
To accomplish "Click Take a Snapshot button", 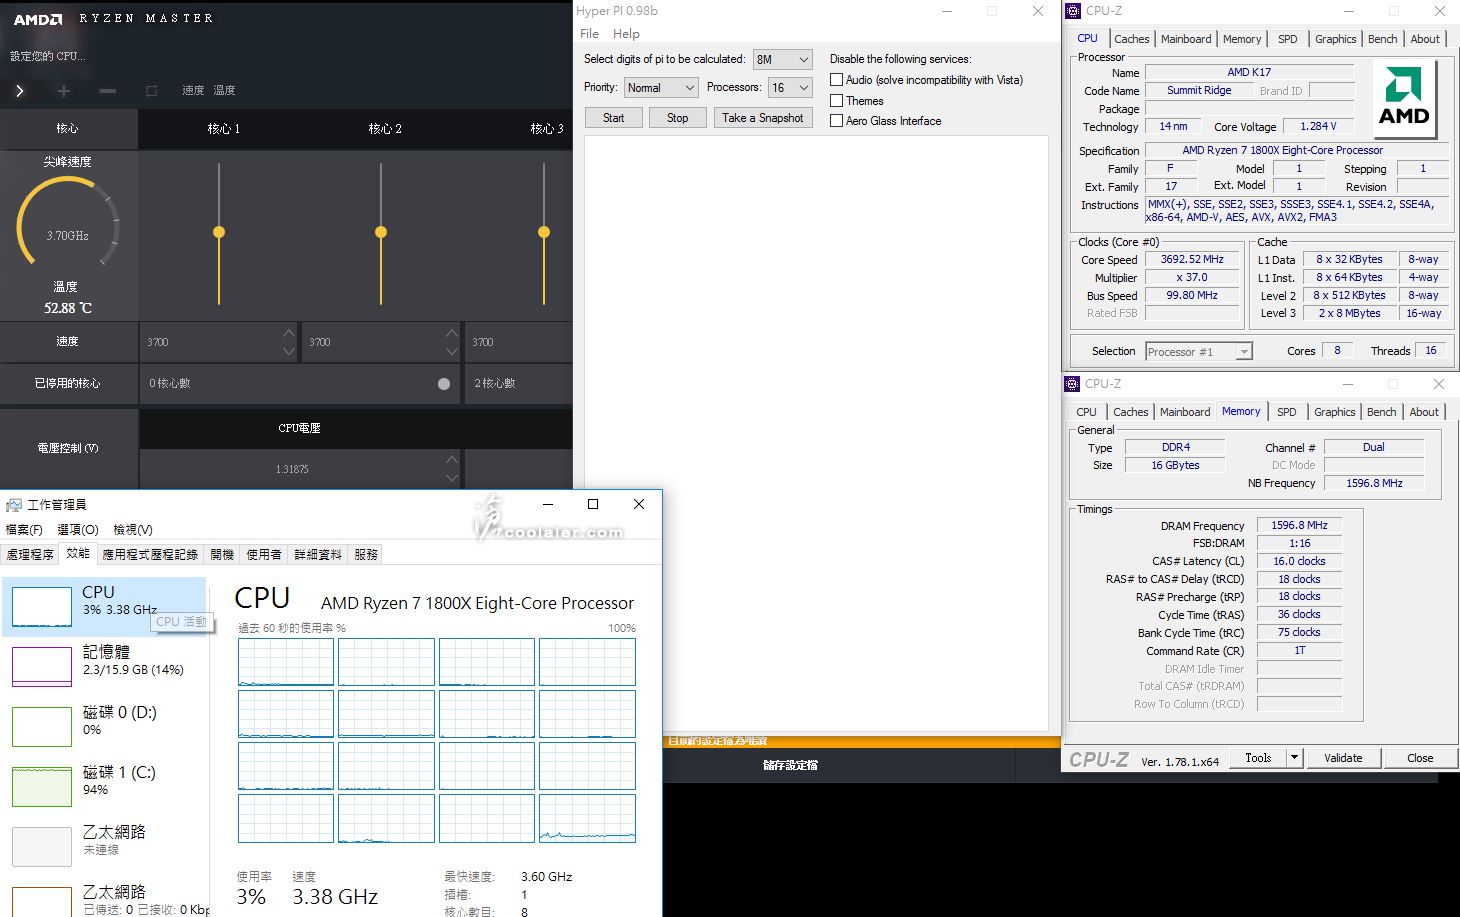I will 763,118.
